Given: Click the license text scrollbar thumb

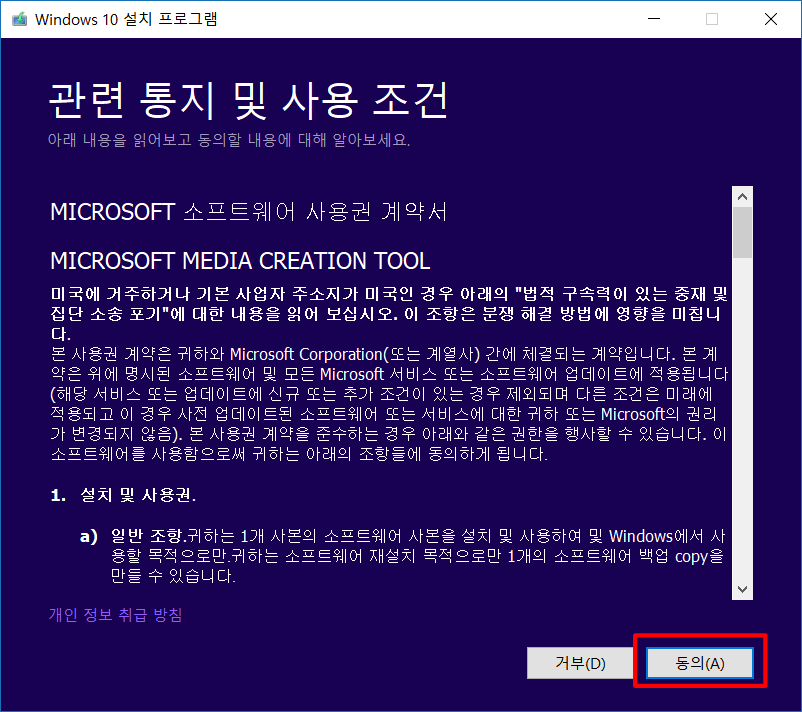Looking at the screenshot, I should pyautogui.click(x=742, y=232).
